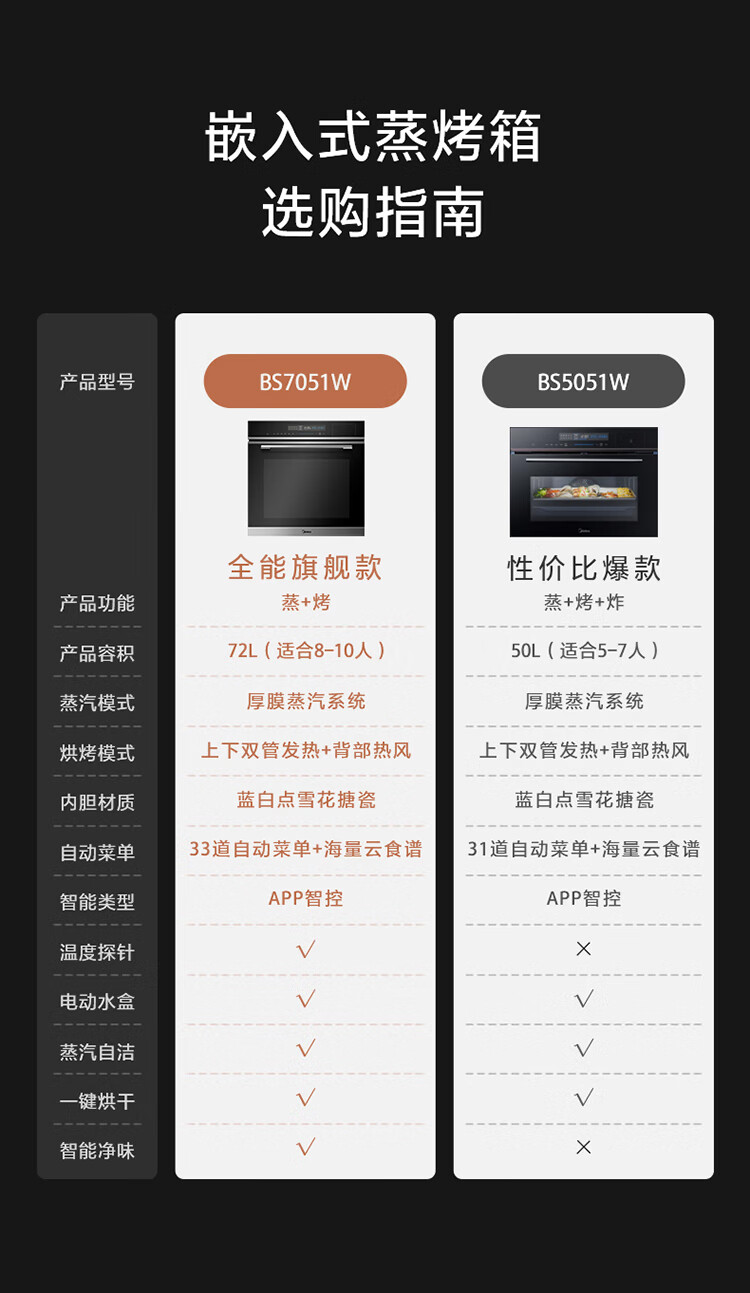Click BS5051W temperature probe cross mark
The height and width of the screenshot is (1293, 750).
pos(584,949)
